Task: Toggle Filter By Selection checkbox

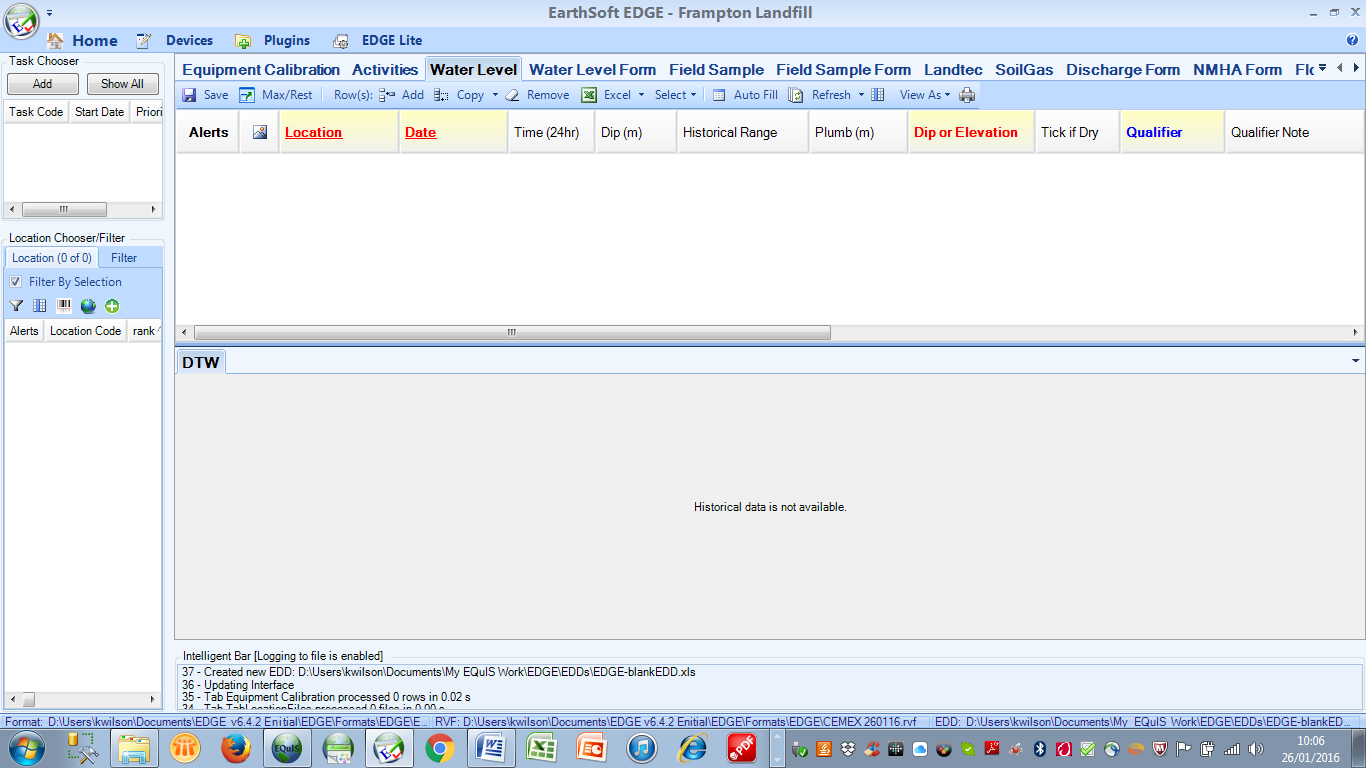Action: pos(15,282)
